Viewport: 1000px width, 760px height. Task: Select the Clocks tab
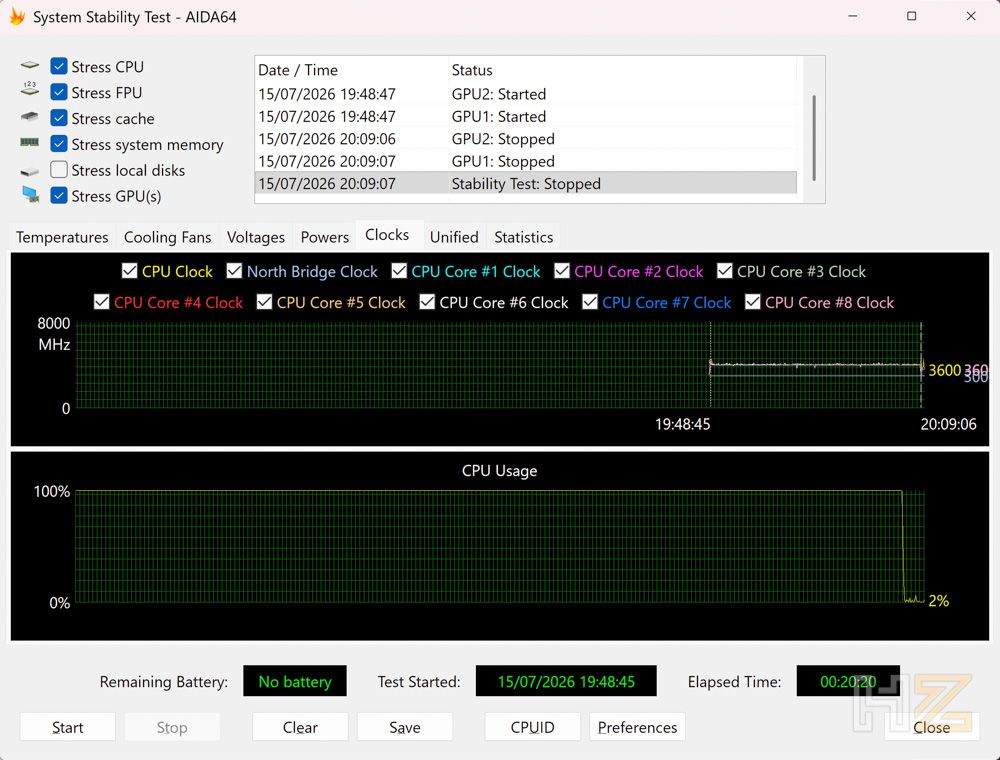(387, 235)
